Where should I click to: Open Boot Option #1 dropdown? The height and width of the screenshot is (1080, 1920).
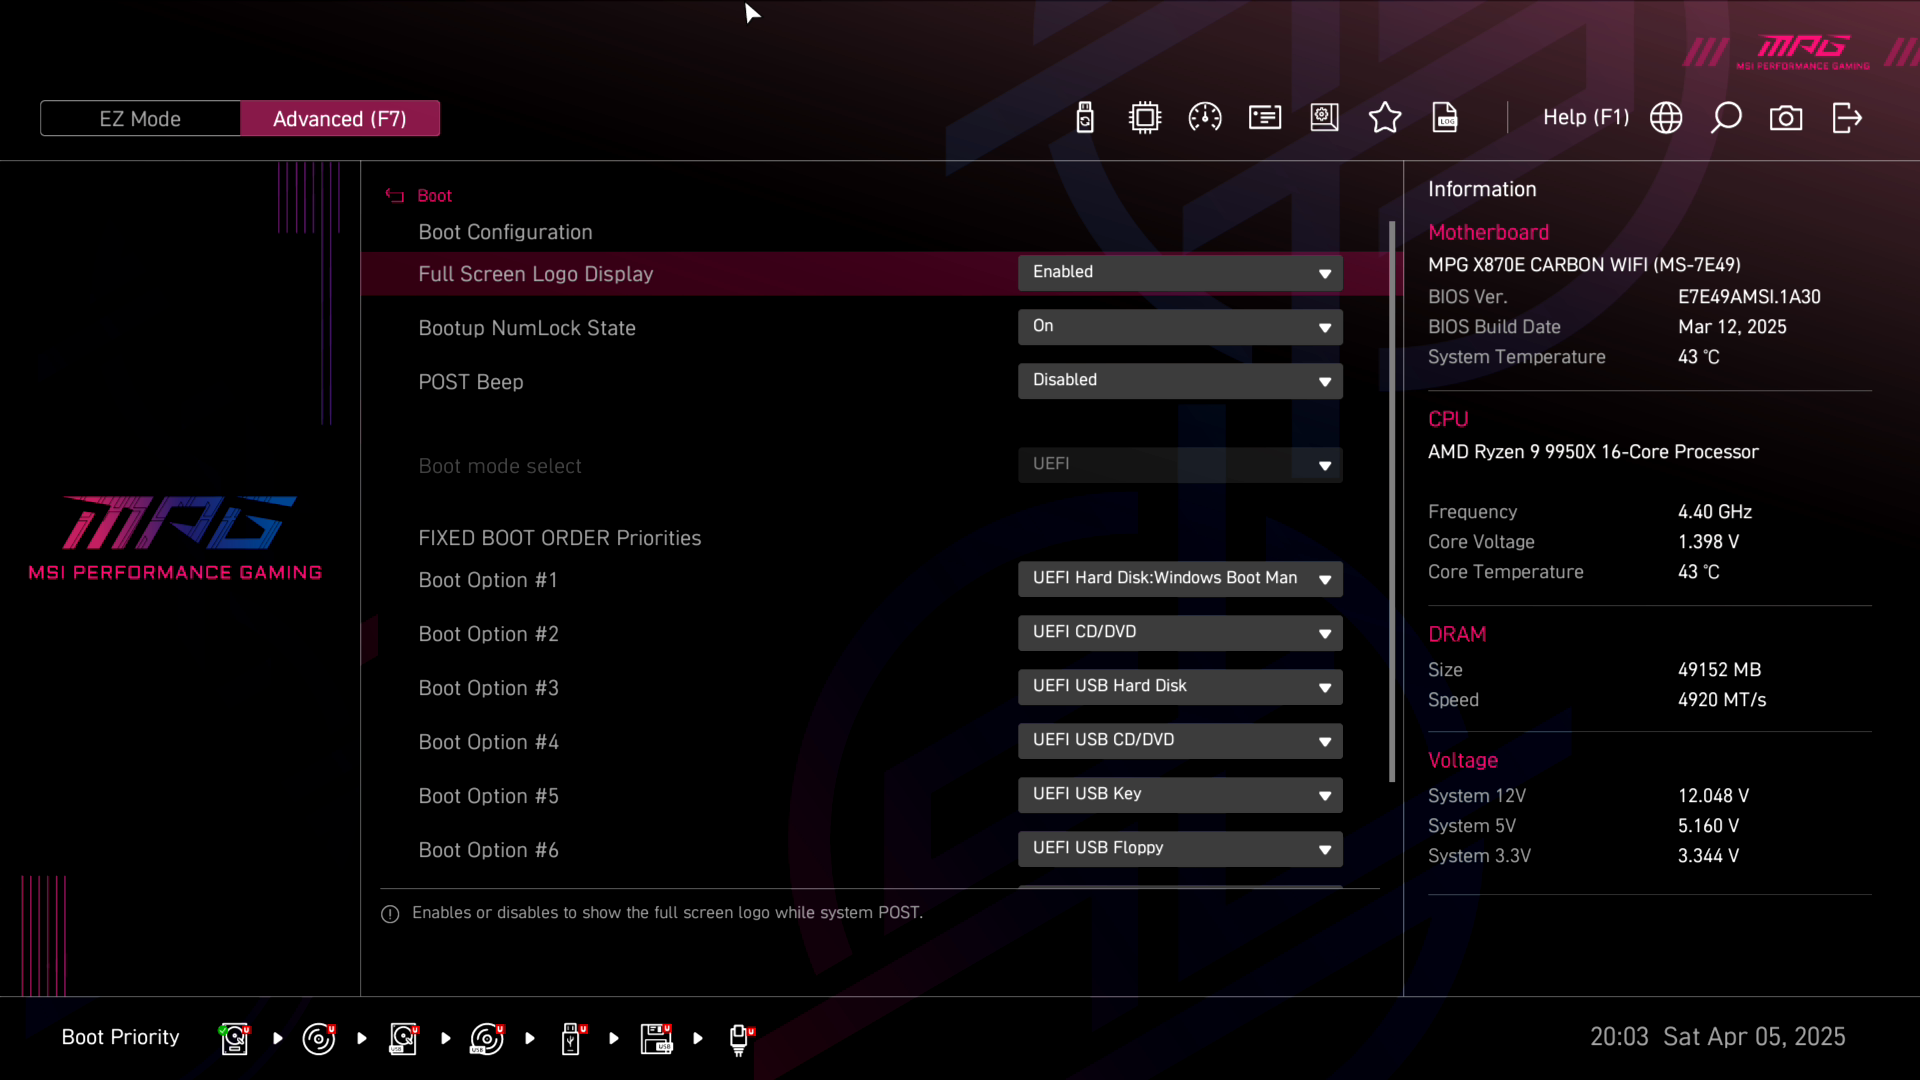pyautogui.click(x=1180, y=579)
